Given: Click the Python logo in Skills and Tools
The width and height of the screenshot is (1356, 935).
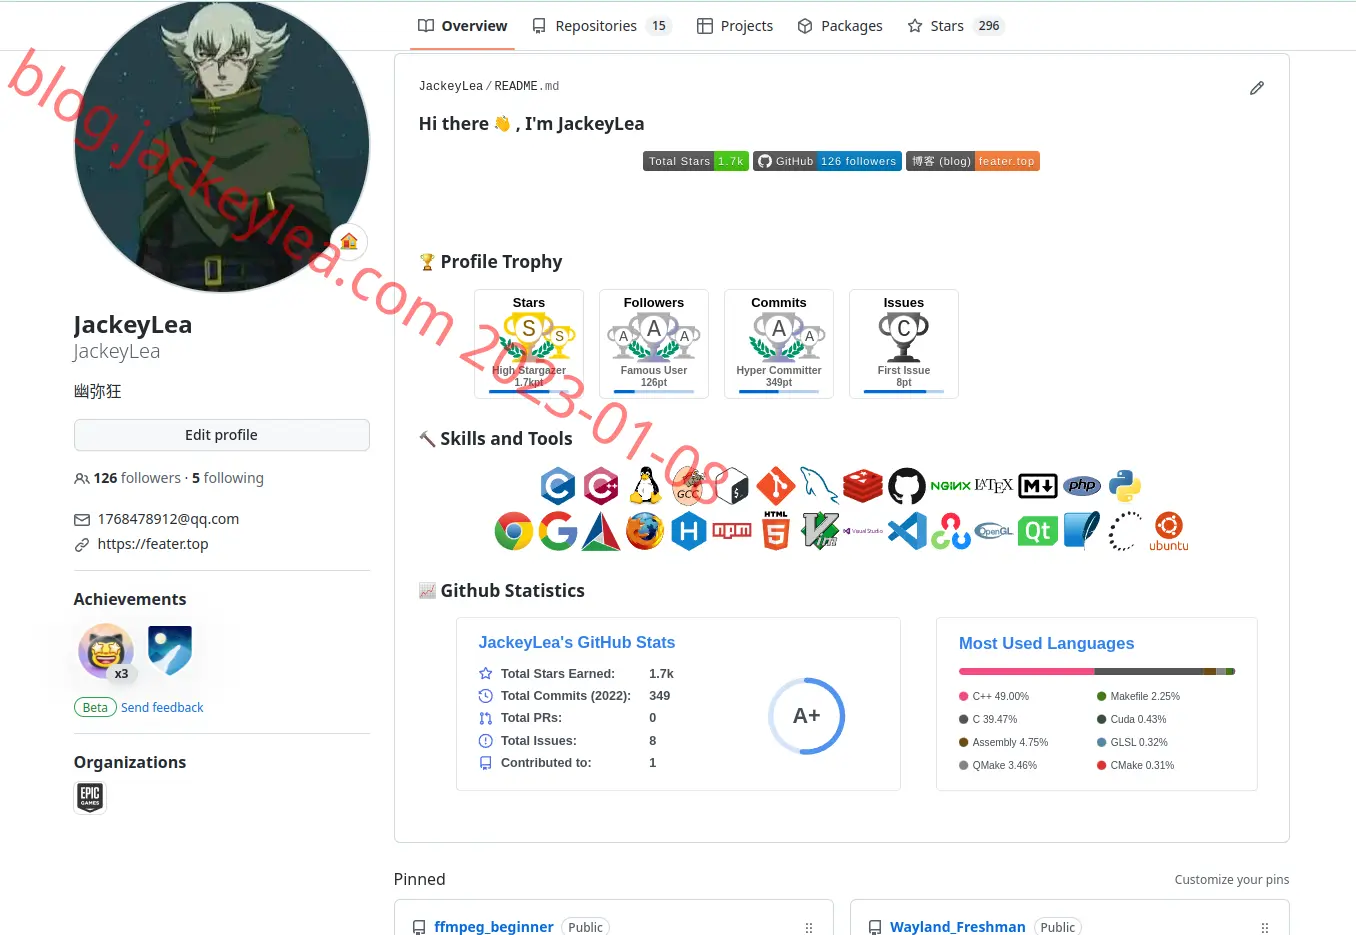Looking at the screenshot, I should (x=1125, y=486).
